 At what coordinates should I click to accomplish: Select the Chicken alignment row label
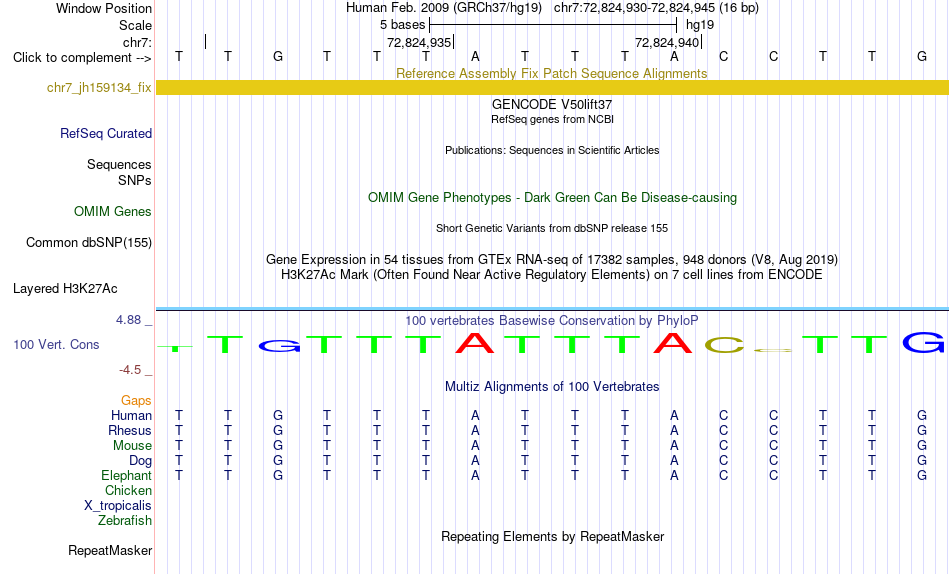(128, 490)
